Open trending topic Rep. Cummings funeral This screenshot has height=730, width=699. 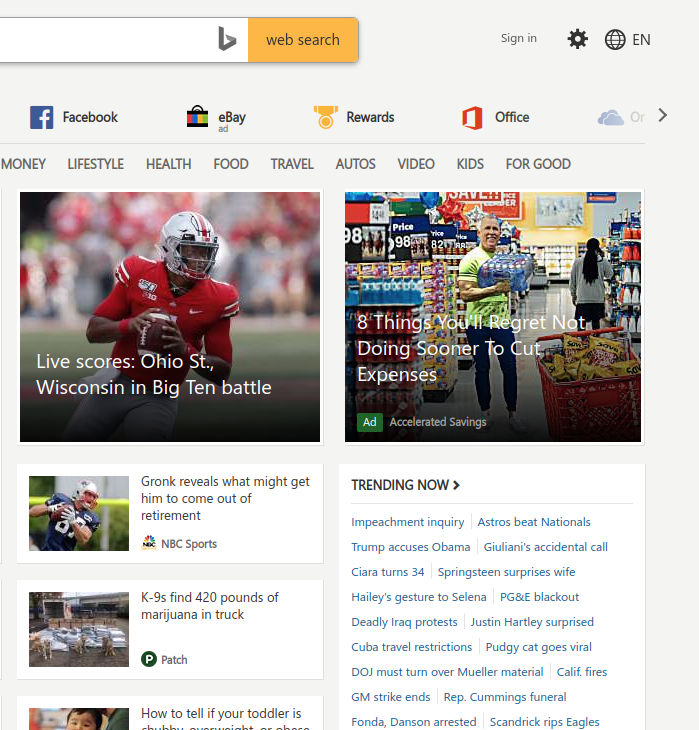505,697
